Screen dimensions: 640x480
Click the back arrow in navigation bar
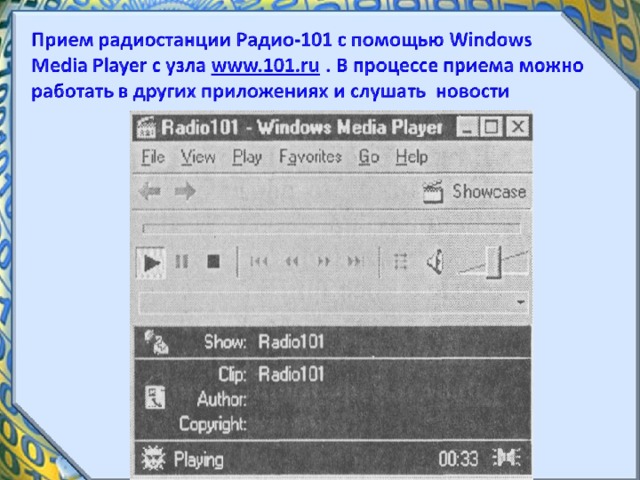point(149,191)
